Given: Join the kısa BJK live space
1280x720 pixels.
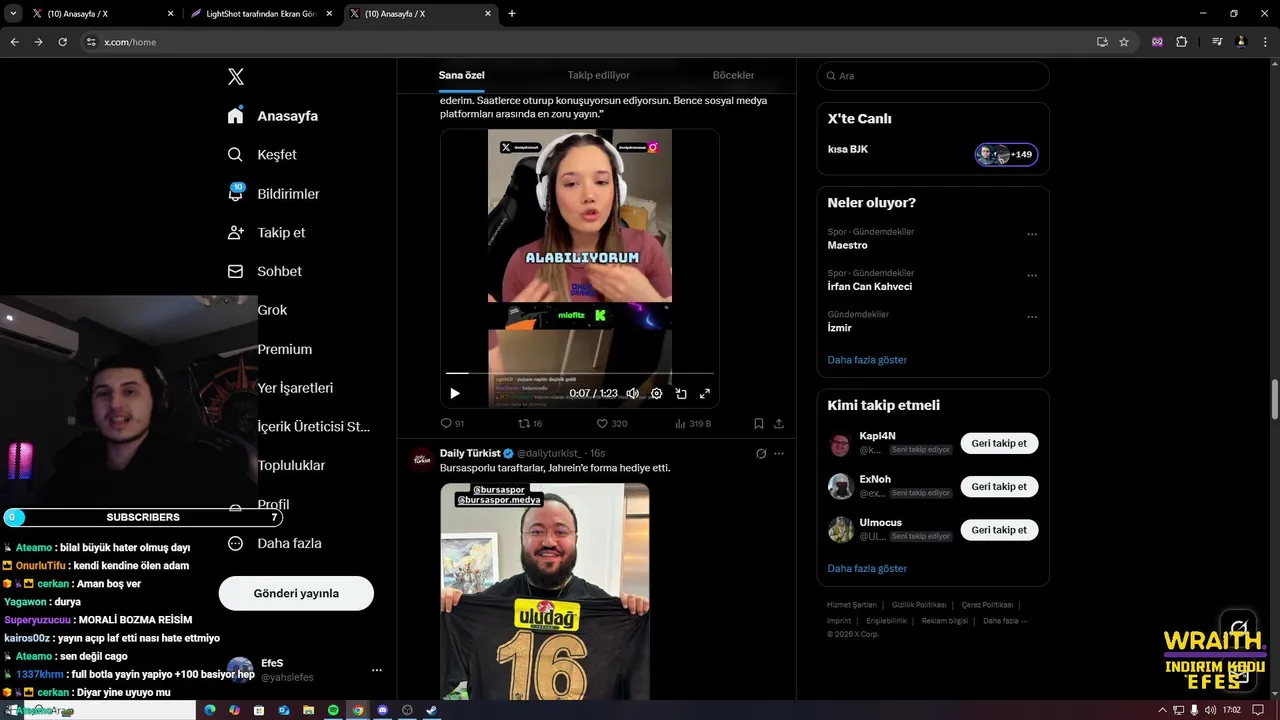Looking at the screenshot, I should coord(1006,154).
